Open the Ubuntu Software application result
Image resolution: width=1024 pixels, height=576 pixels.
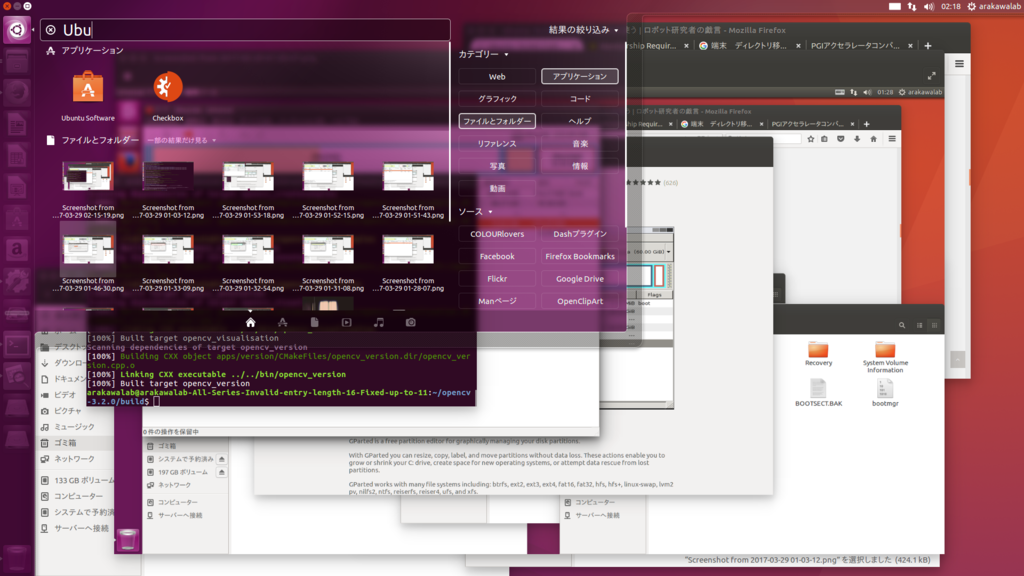tap(88, 95)
